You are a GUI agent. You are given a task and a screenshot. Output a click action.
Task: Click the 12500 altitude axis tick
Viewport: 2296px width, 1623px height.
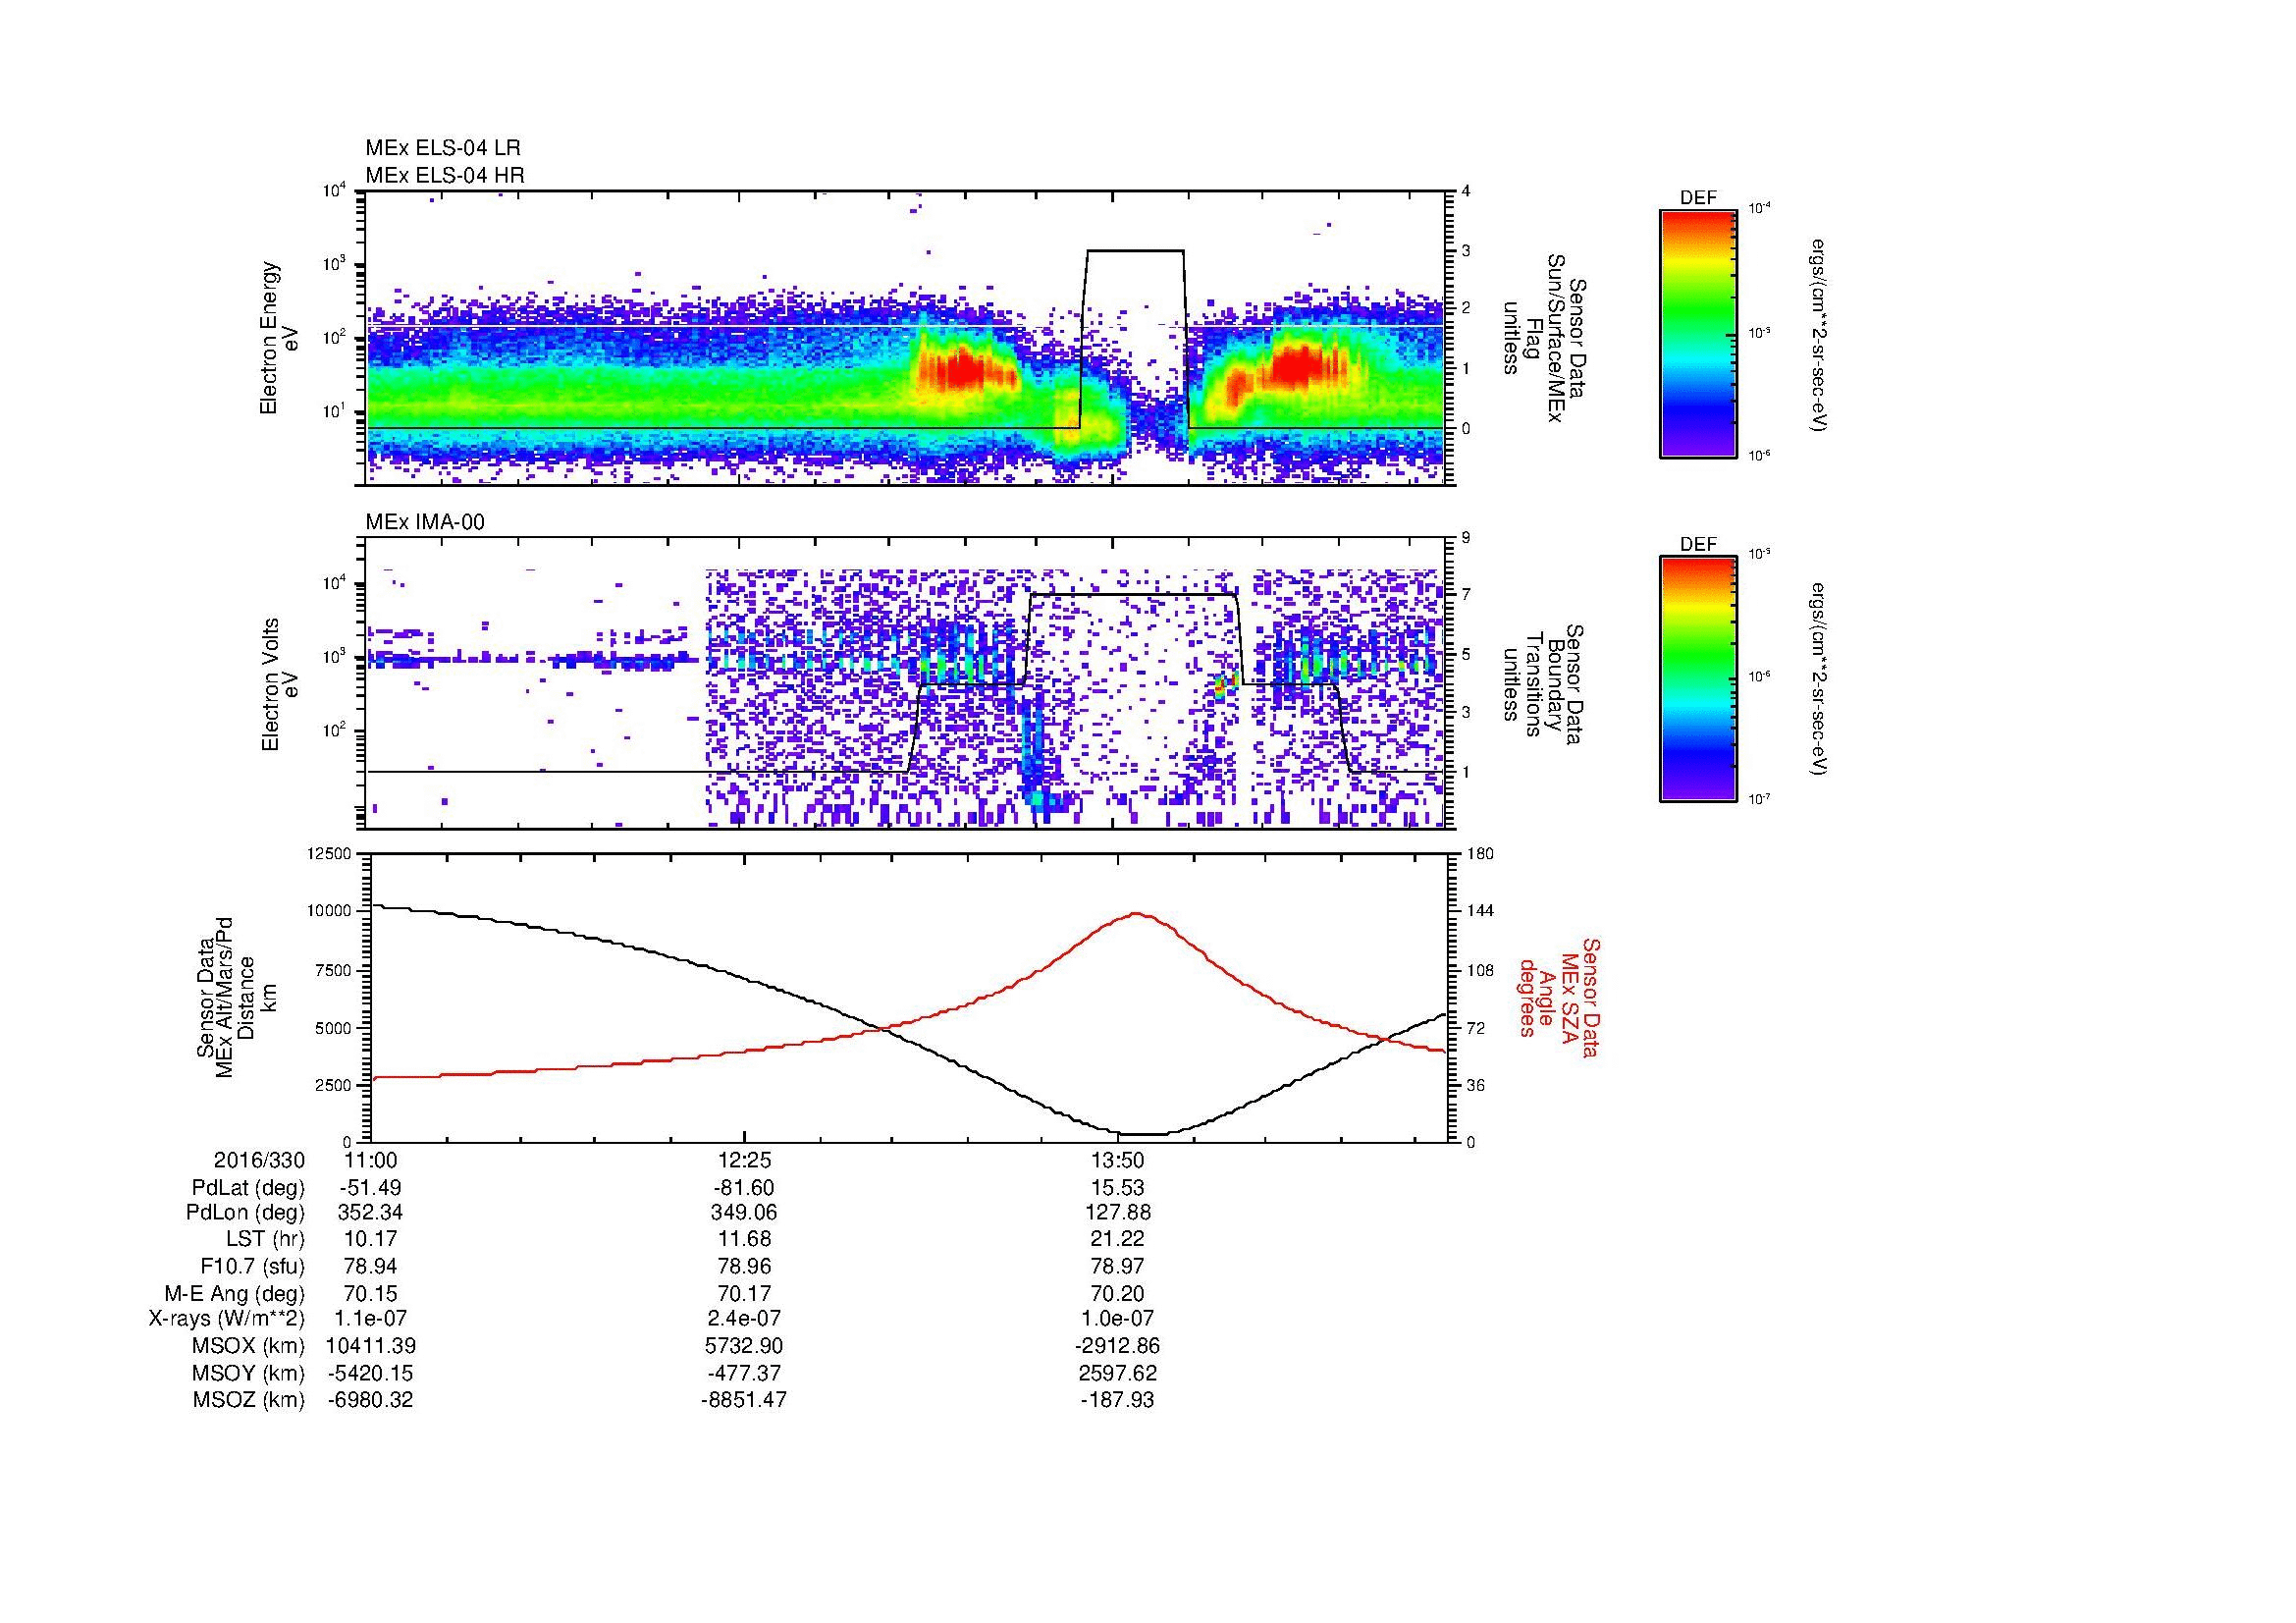330,853
